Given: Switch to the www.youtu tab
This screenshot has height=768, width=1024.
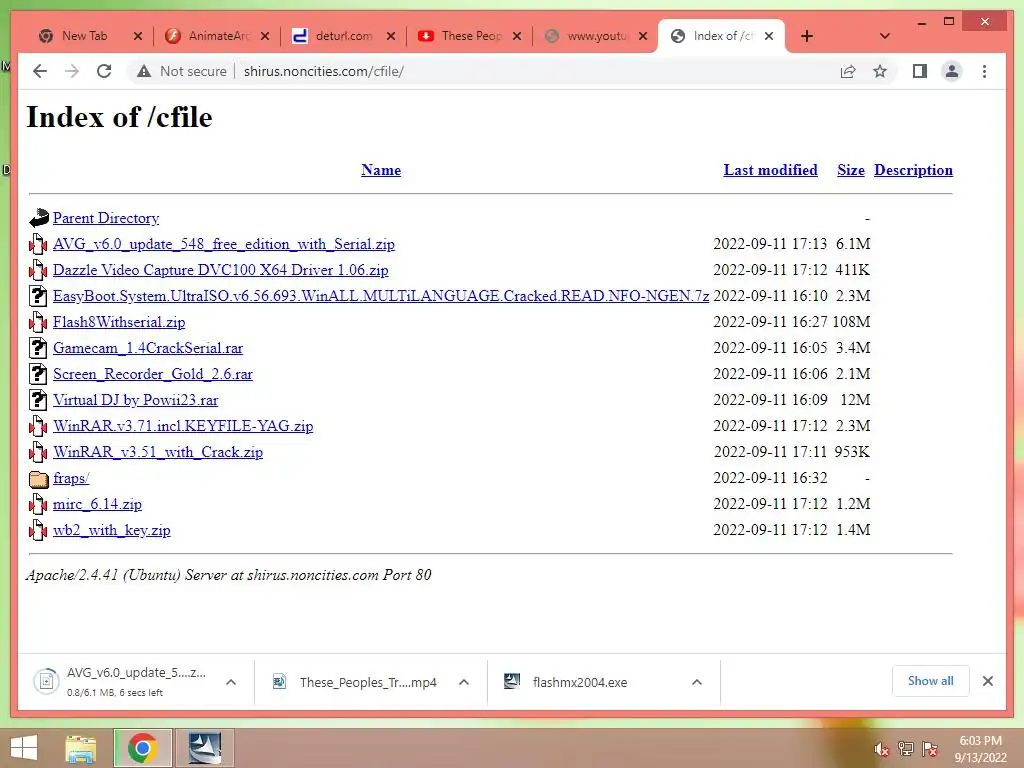Looking at the screenshot, I should [x=597, y=36].
